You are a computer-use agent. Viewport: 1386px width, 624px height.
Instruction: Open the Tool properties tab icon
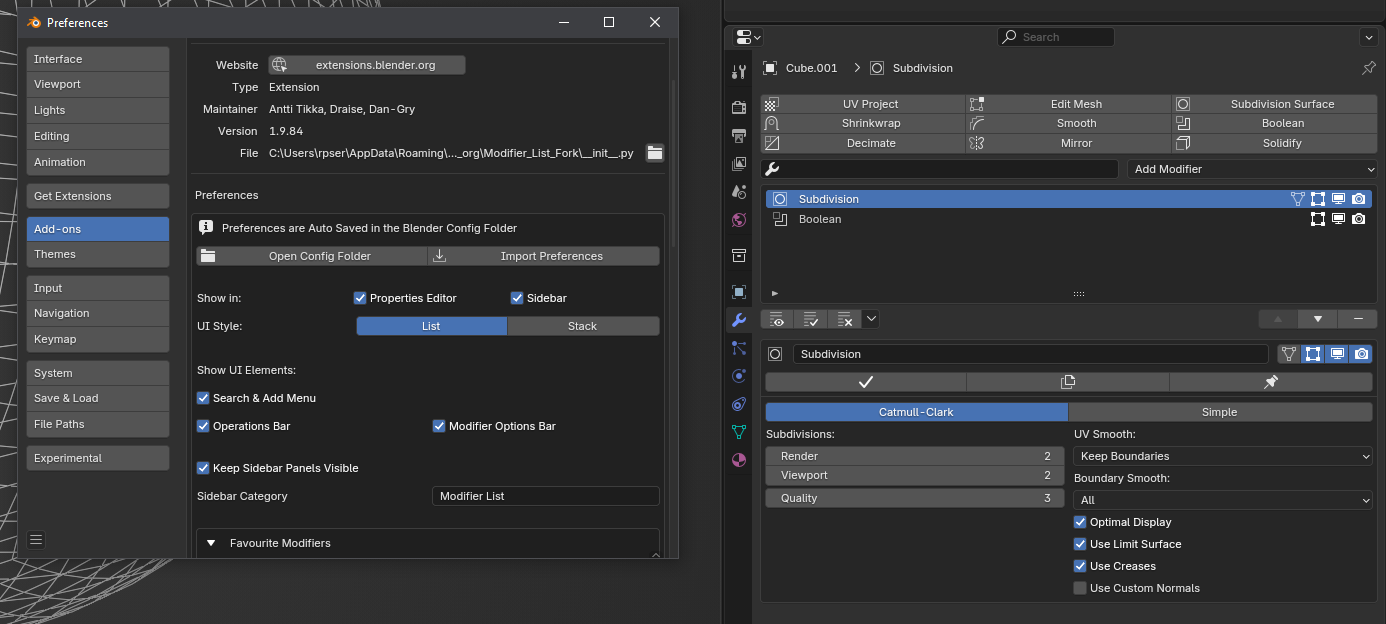(x=739, y=72)
